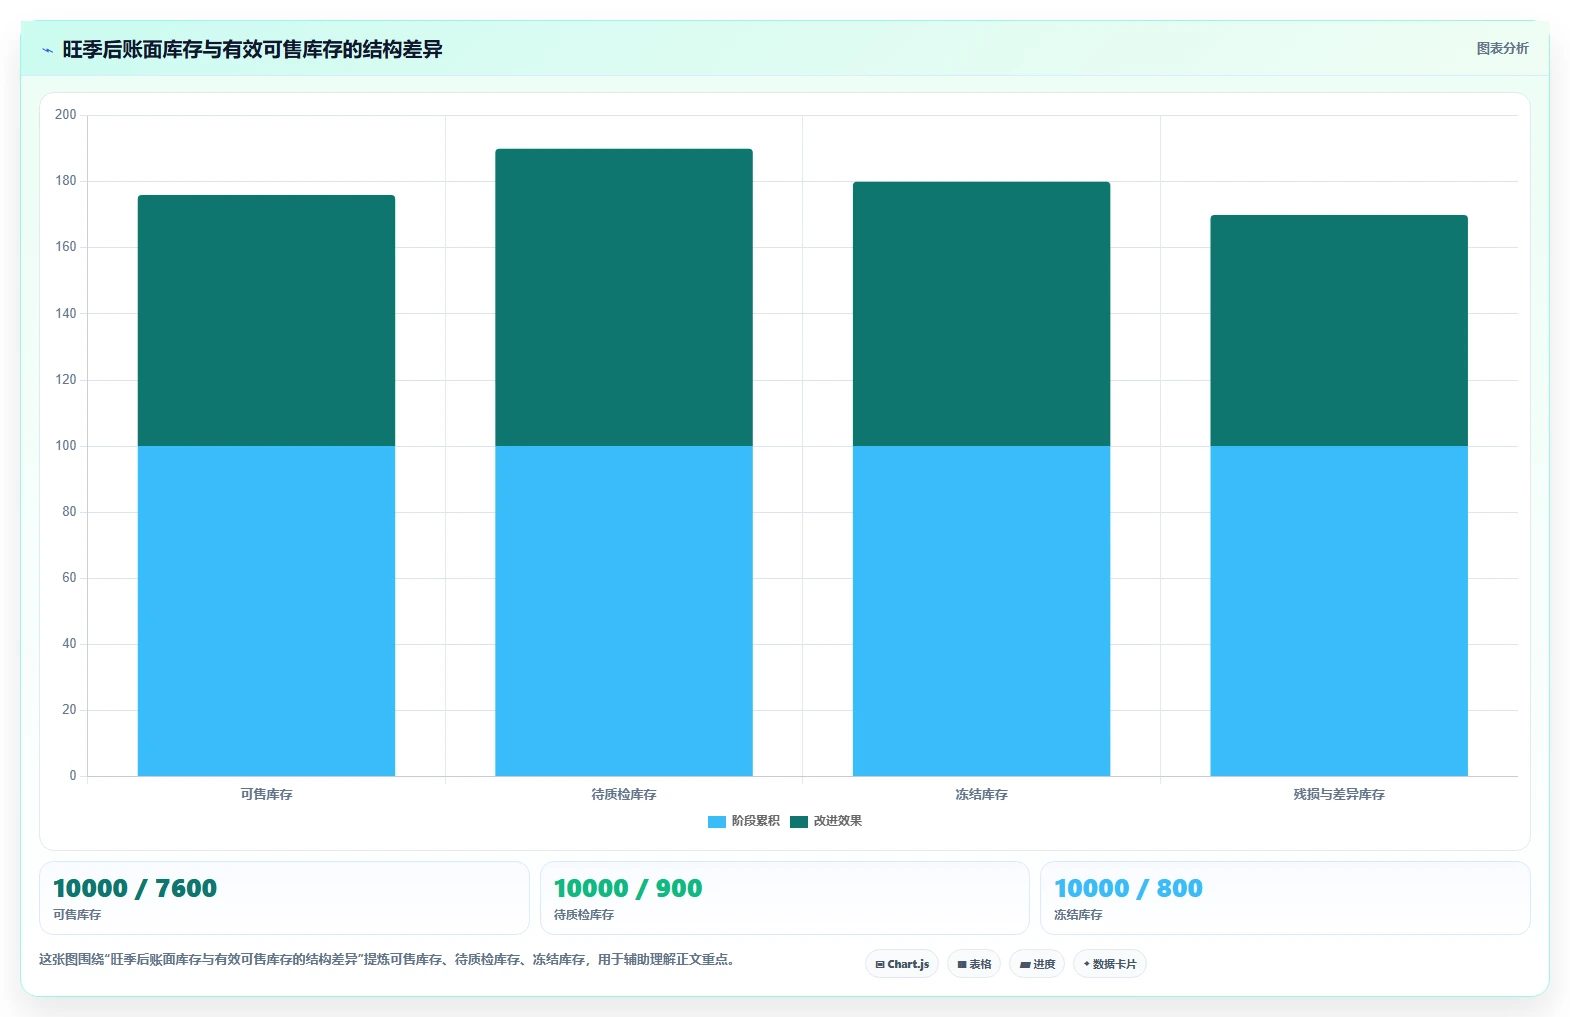1570x1017 pixels.
Task: Click the 100 y-axis tick value
Action: [66, 446]
